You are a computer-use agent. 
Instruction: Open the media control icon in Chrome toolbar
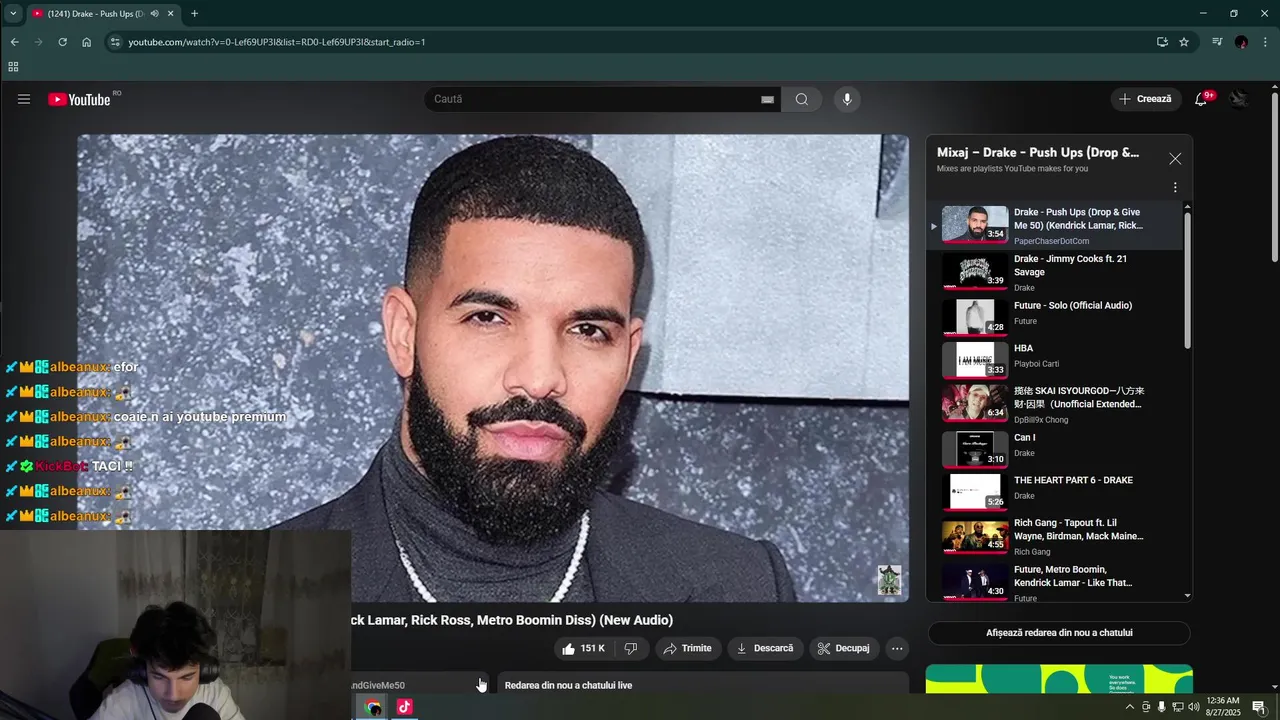pos(1217,42)
